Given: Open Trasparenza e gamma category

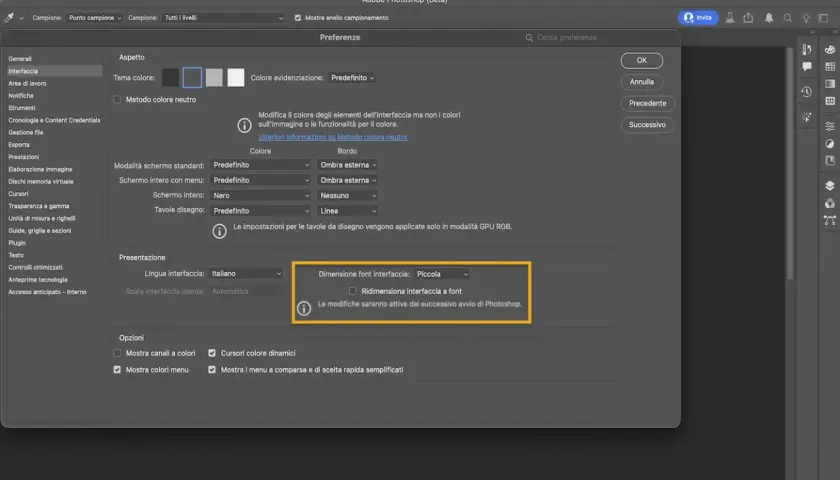Looking at the screenshot, I should click(x=39, y=206).
